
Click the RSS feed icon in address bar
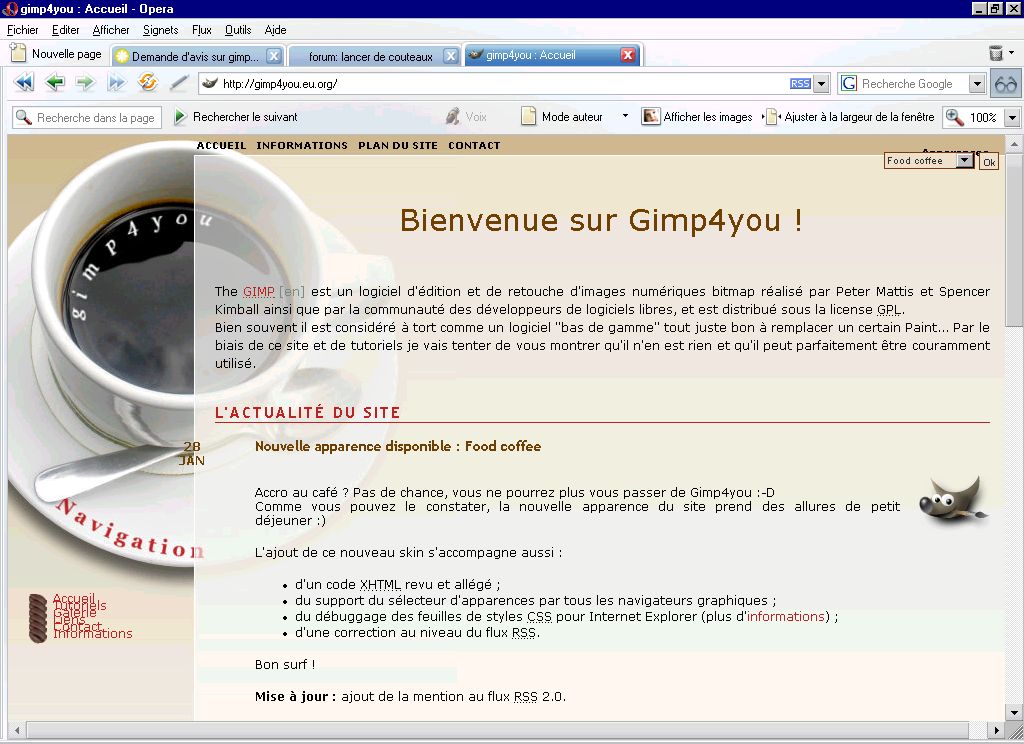coord(800,84)
